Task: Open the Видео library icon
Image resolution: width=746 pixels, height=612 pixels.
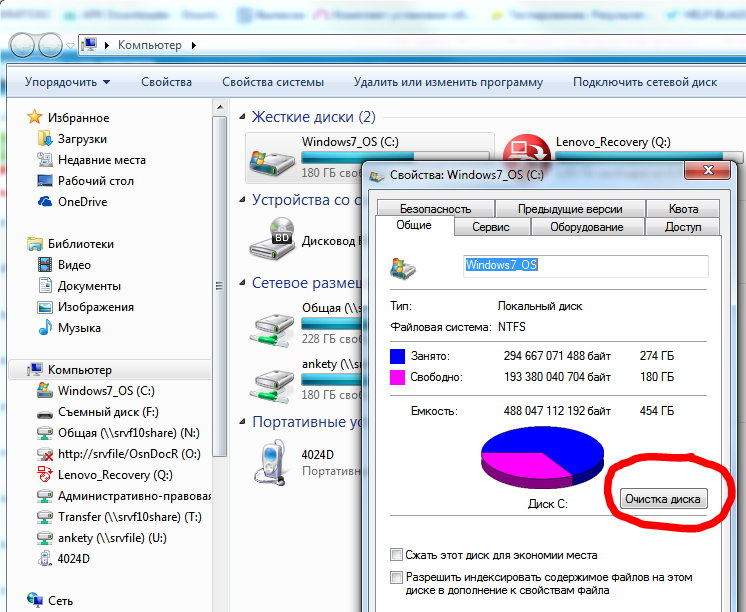Action: point(45,265)
